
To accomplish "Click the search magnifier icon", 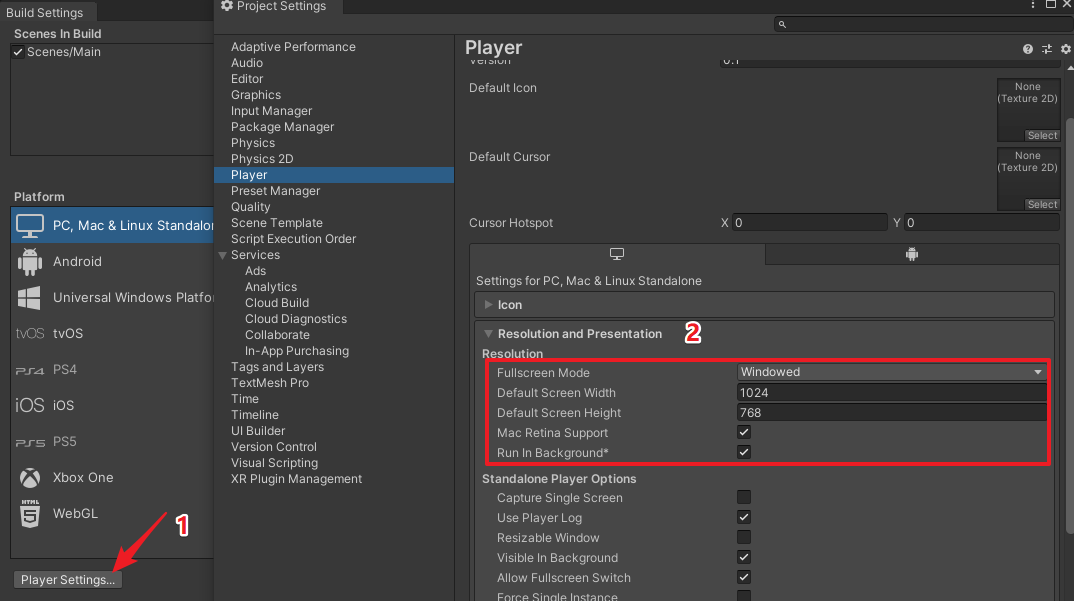I will tap(782, 24).
